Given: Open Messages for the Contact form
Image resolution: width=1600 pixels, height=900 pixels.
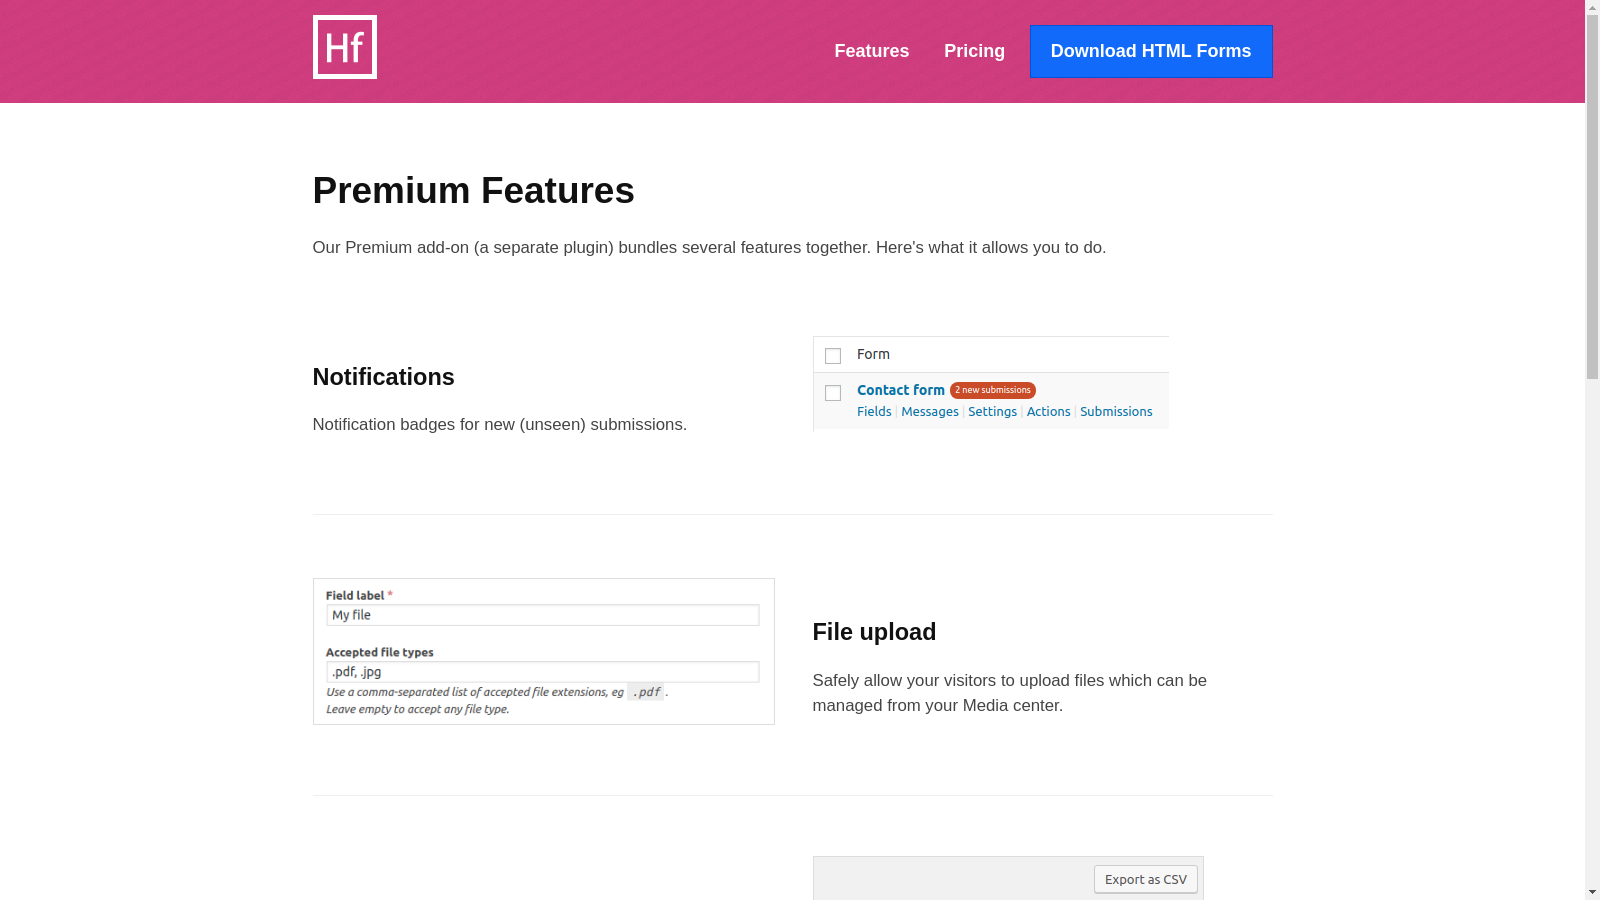Looking at the screenshot, I should tap(930, 411).
